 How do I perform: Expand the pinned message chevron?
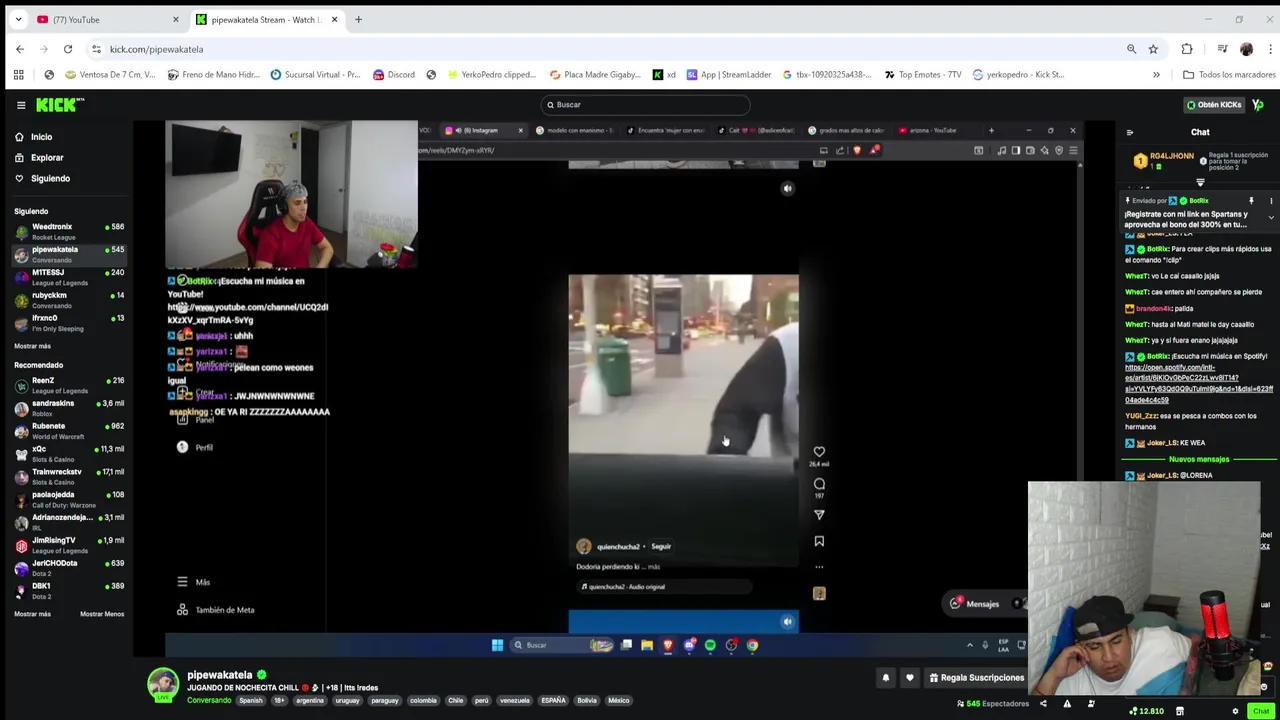[1271, 217]
